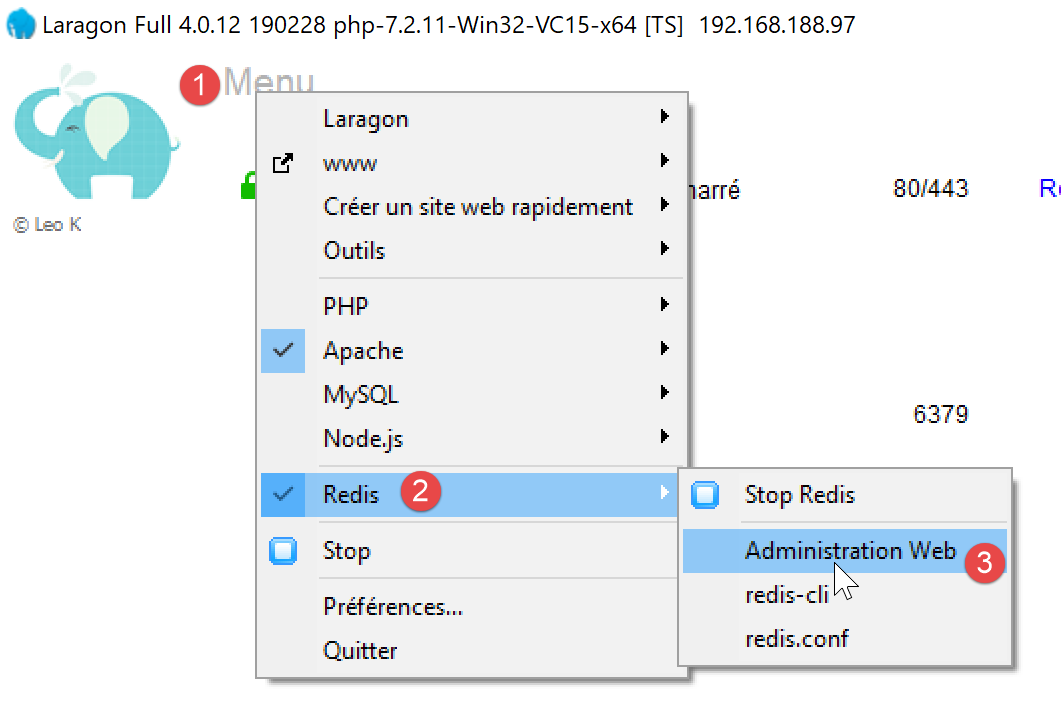Click the blue stop icon beside Stop
Viewport: 1061px width, 709px height.
[x=283, y=551]
